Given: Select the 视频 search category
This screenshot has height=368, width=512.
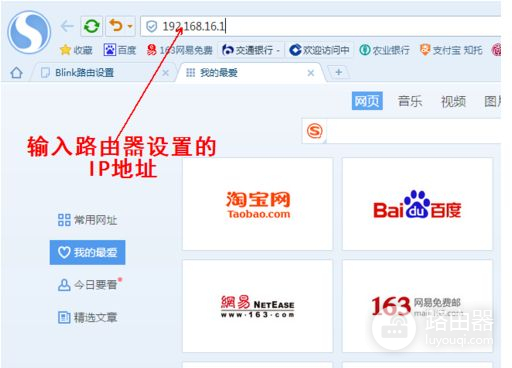Looking at the screenshot, I should (453, 101).
